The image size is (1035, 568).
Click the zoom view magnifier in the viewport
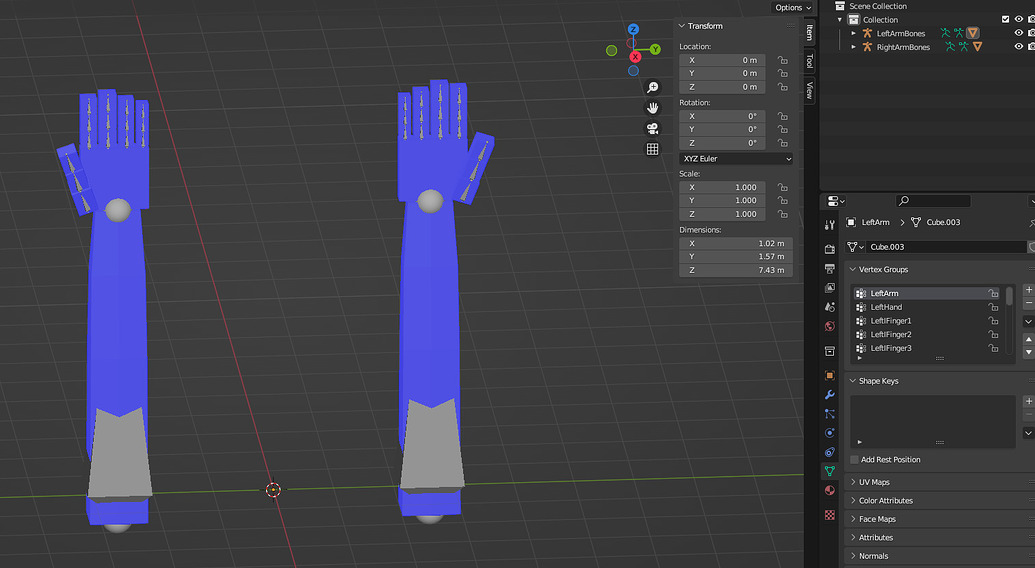(652, 88)
